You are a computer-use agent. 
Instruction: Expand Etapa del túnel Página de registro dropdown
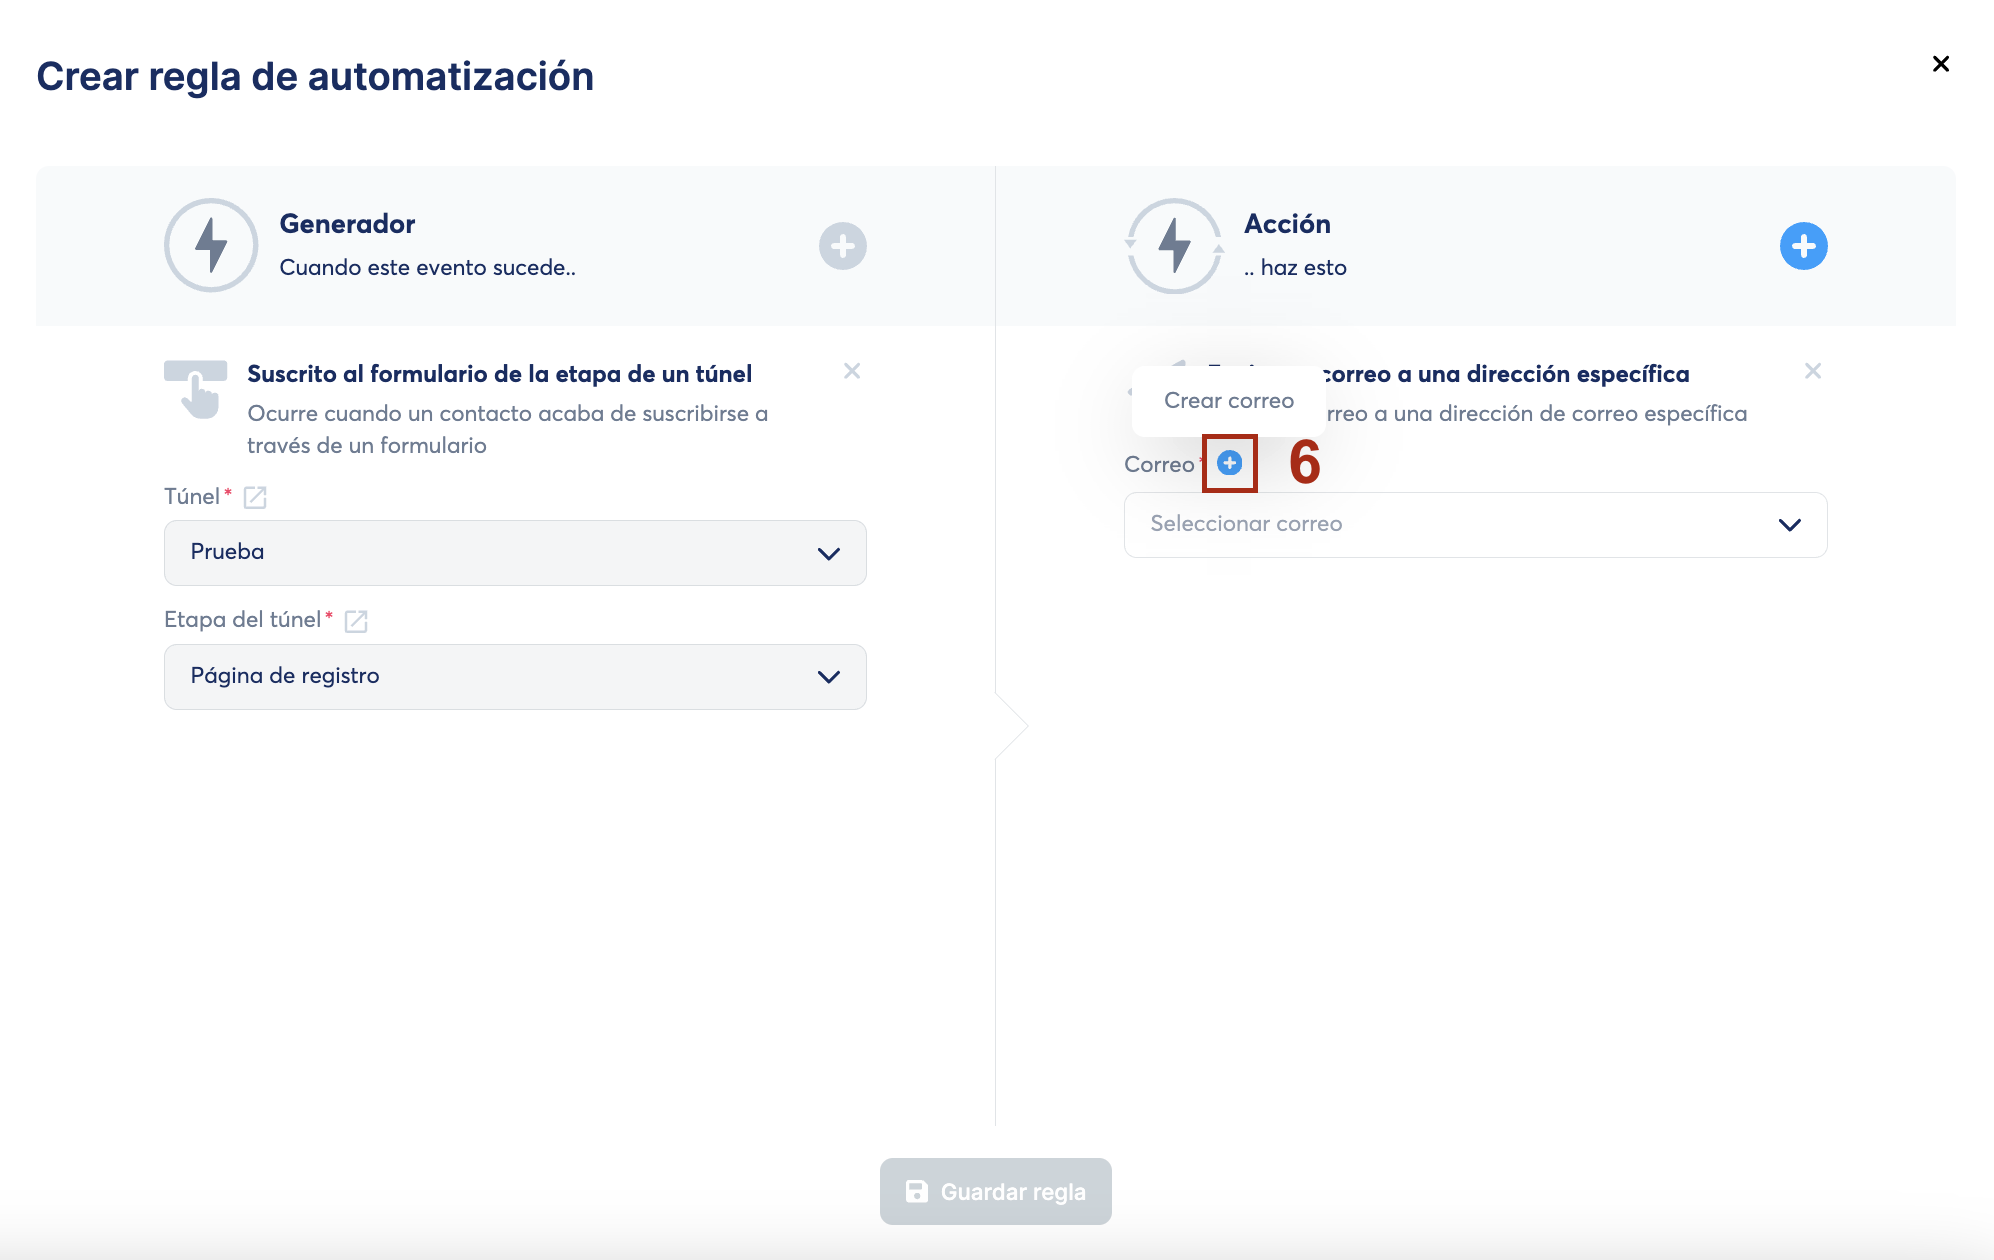(x=514, y=677)
